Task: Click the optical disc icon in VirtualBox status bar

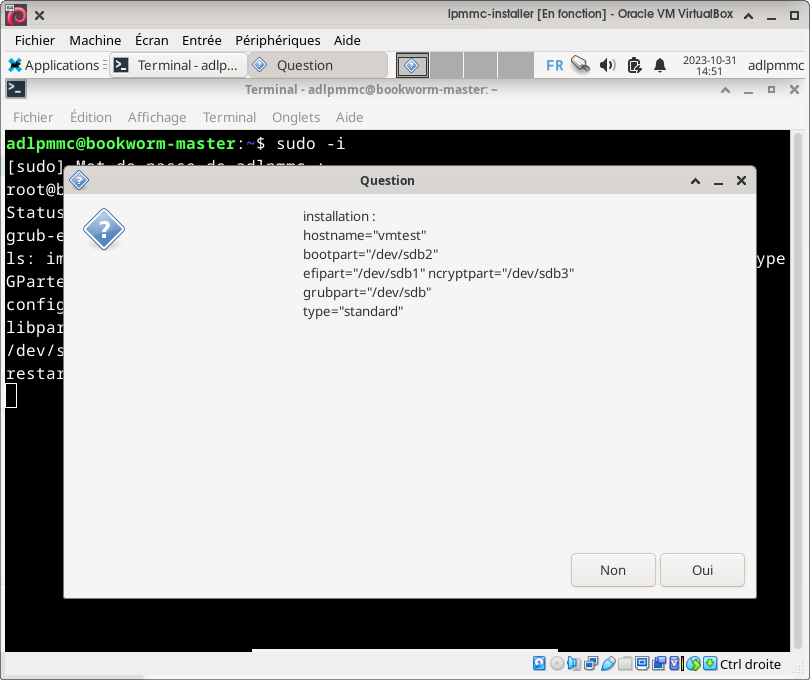Action: coord(557,663)
